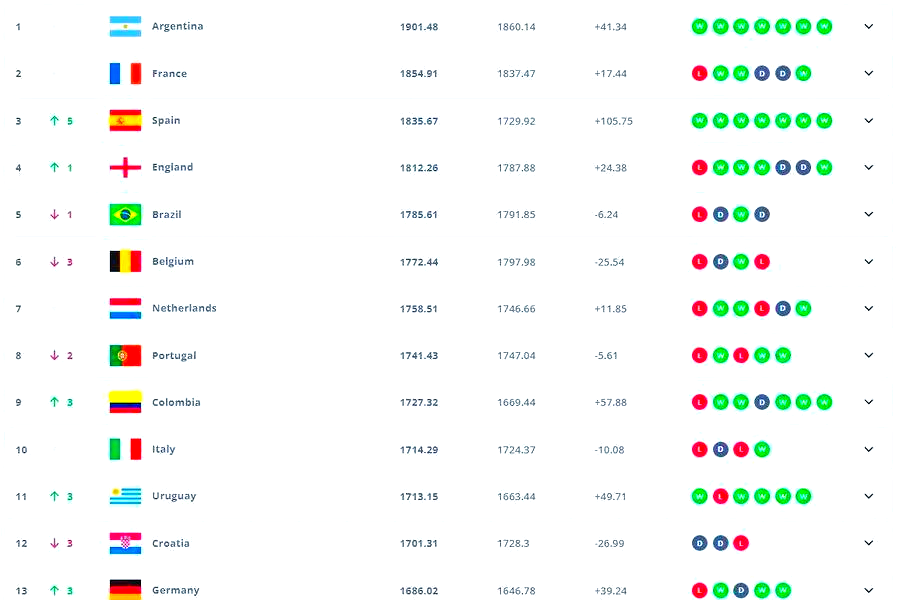The image size is (900, 600).
Task: Click Belgium's red down-arrow rank change
Action: coord(55,262)
